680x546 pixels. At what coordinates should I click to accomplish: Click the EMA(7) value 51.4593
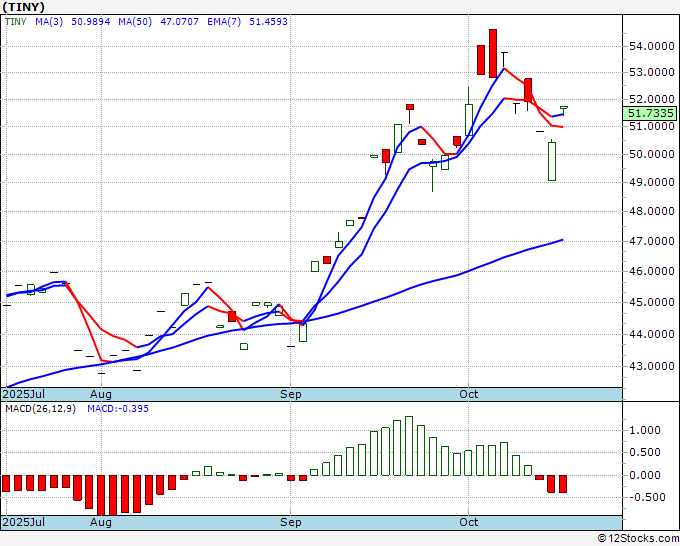tap(268, 22)
